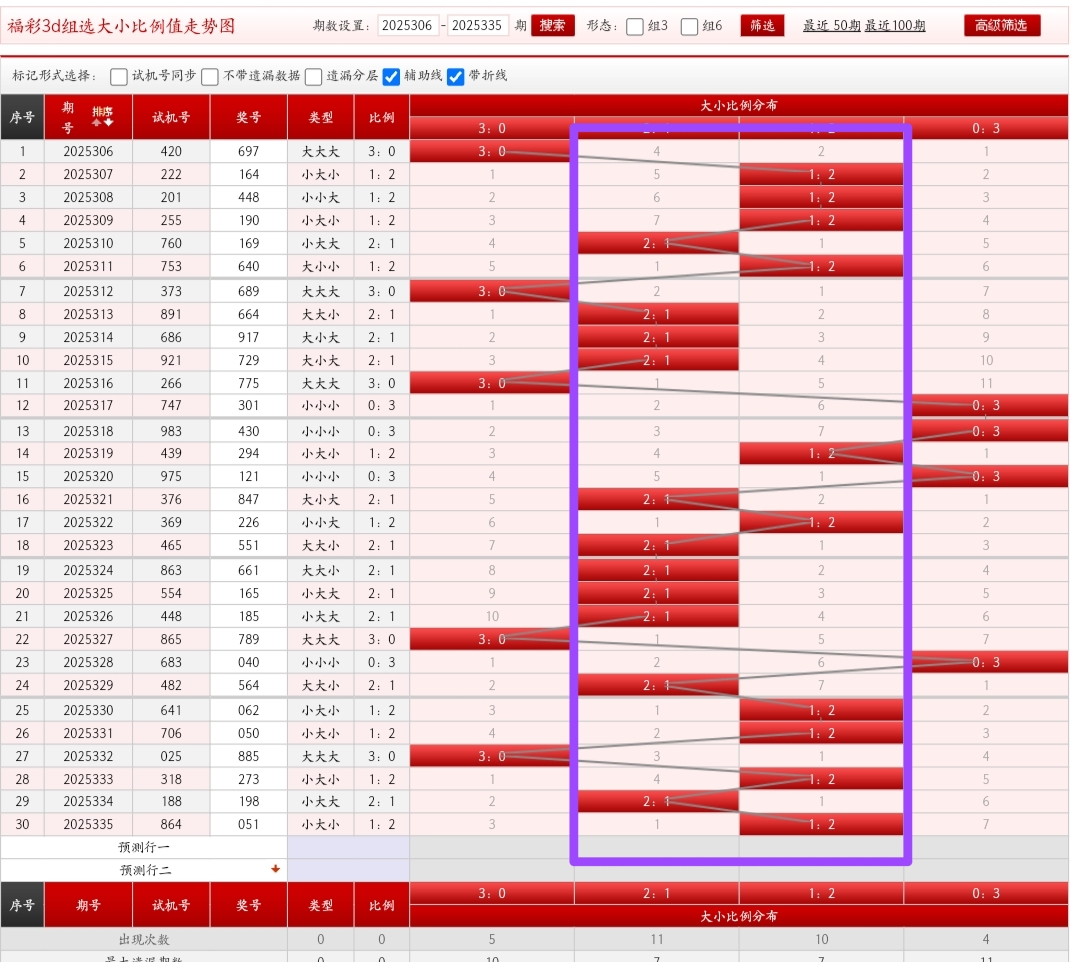
Task: Click the 排序 sort arrows in header
Action: [x=102, y=117]
